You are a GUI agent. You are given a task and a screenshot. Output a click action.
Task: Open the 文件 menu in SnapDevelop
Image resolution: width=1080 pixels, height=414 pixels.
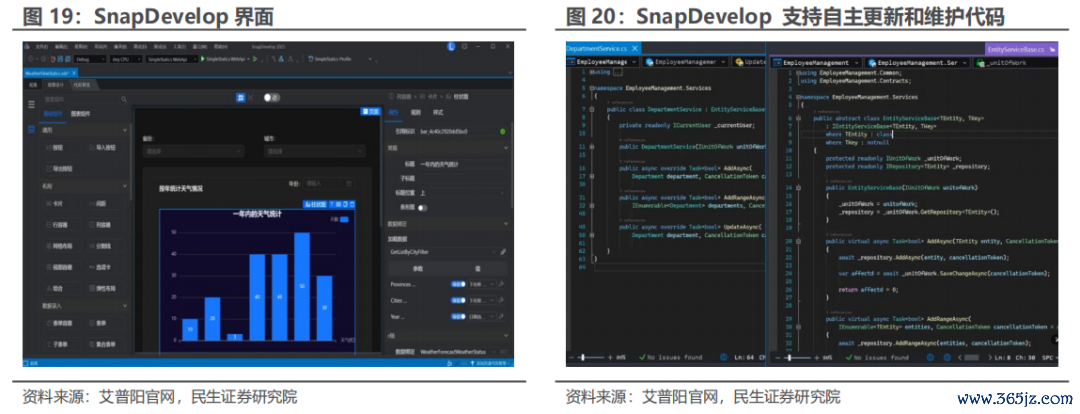click(x=41, y=46)
